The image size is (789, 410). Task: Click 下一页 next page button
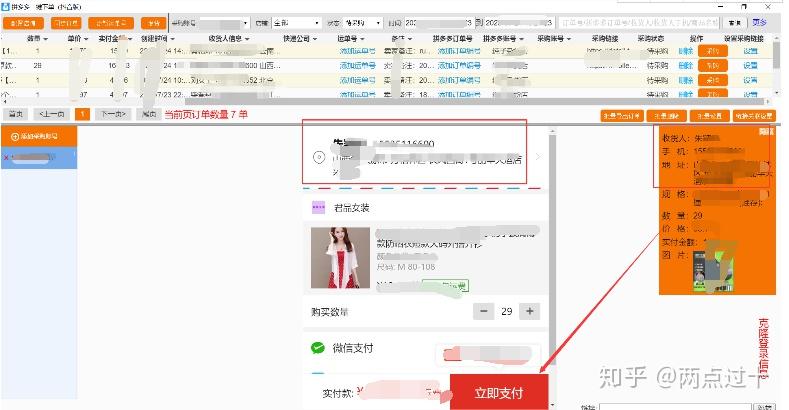point(113,114)
